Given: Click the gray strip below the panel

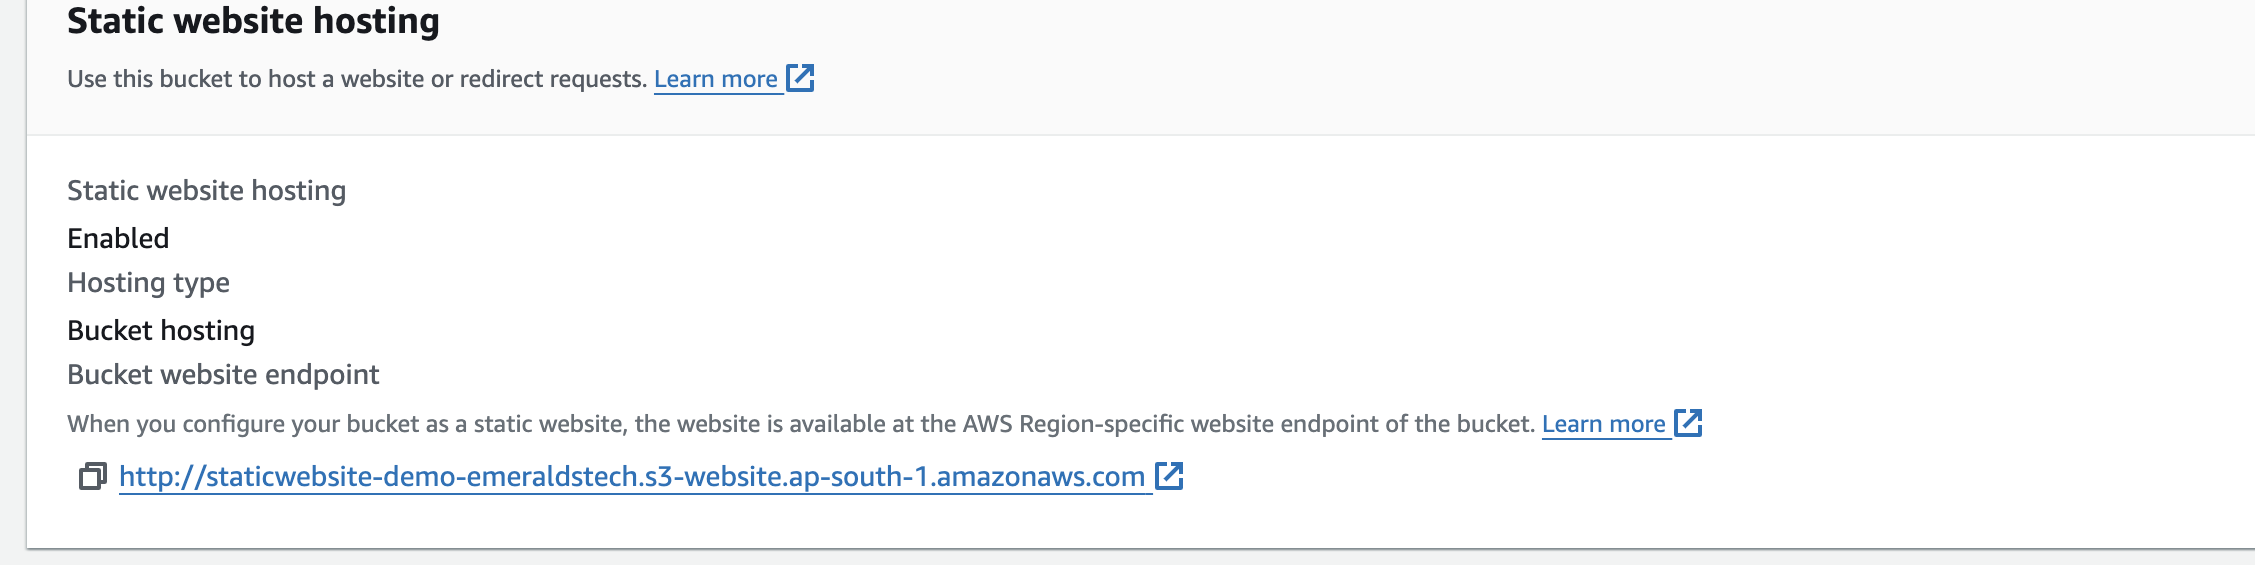Looking at the screenshot, I should [1100, 558].
